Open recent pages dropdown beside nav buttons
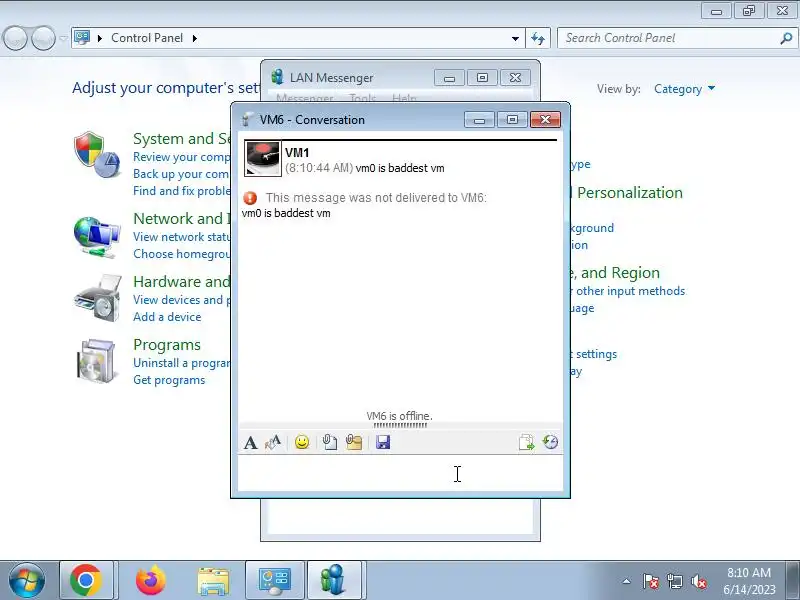This screenshot has height=600, width=800. [x=63, y=38]
